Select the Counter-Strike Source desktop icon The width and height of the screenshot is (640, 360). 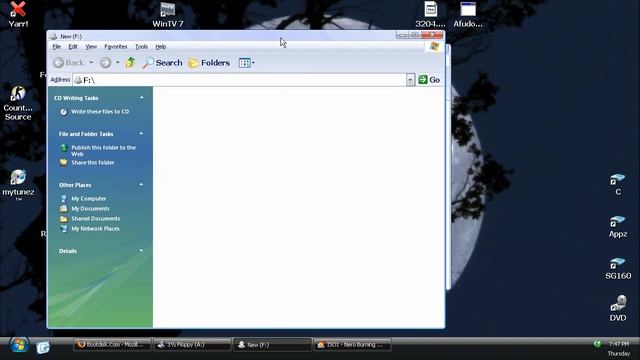pyautogui.click(x=18, y=103)
